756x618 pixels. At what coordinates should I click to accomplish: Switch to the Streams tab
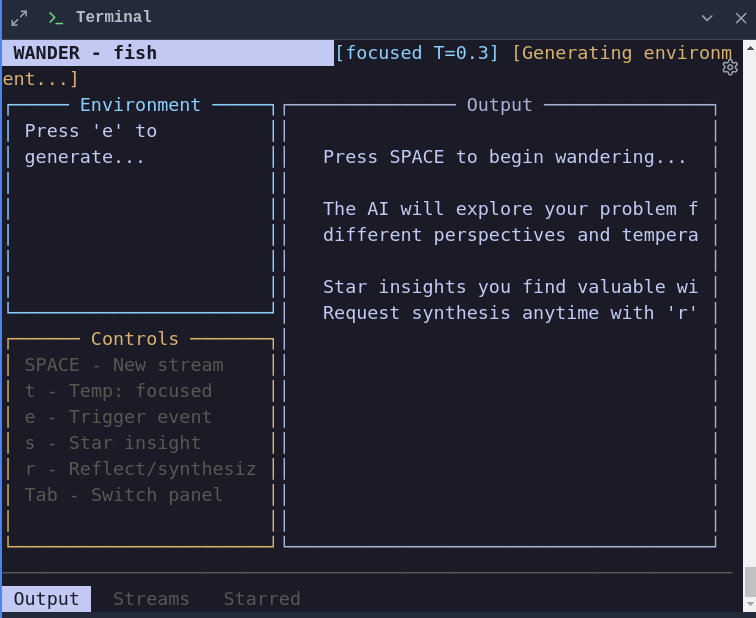pos(151,599)
